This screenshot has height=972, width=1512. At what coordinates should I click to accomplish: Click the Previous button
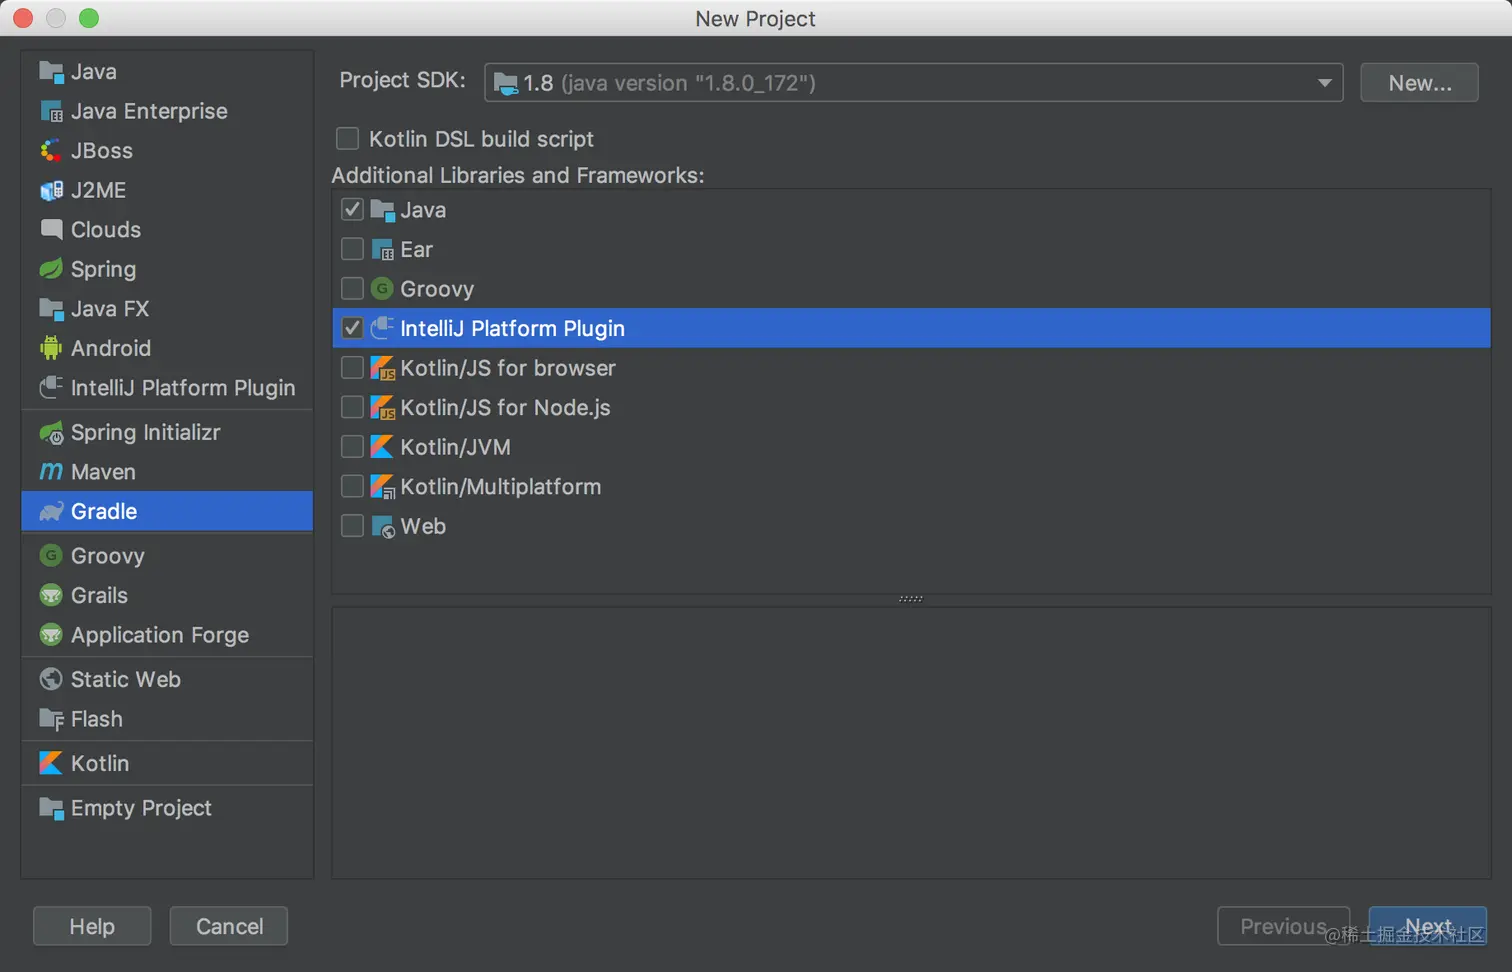coord(1283,926)
